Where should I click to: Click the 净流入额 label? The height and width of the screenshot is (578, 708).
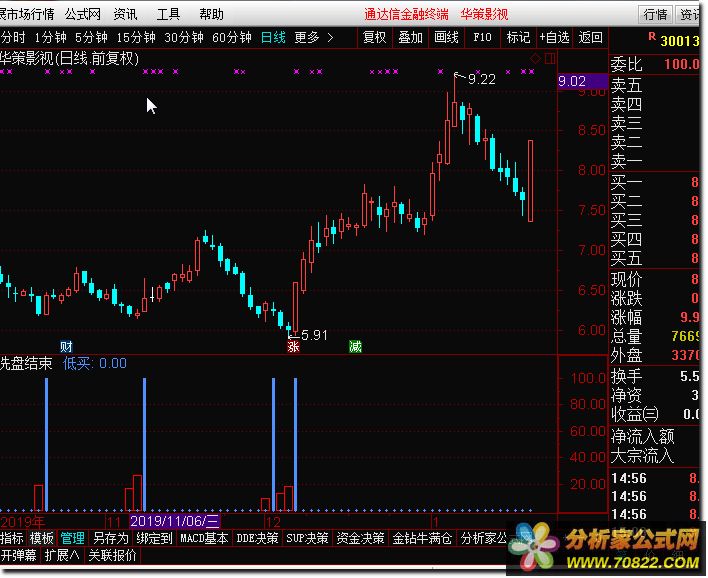[643, 437]
